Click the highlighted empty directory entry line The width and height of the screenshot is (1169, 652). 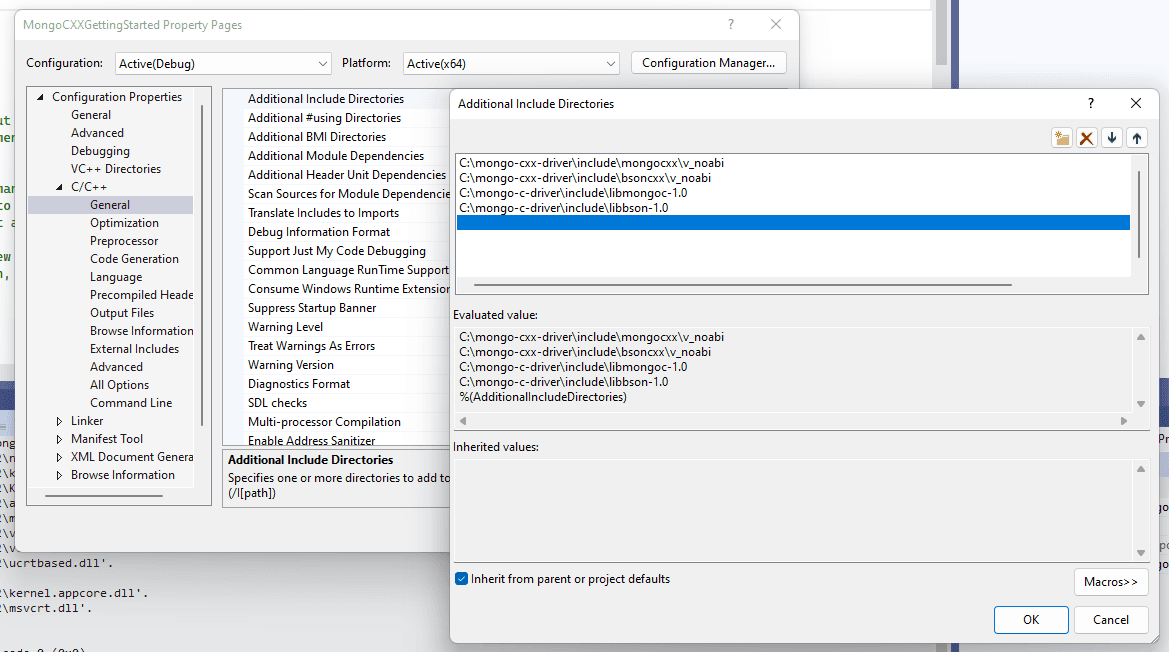[792, 223]
